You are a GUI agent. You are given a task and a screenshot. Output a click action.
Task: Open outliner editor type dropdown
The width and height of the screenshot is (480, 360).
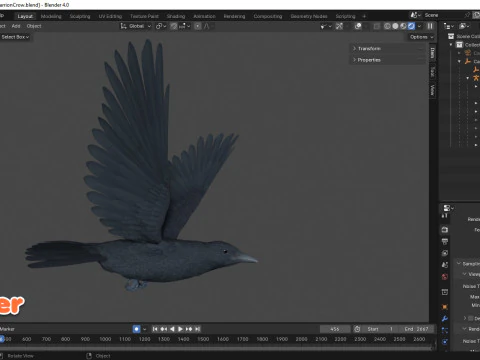pyautogui.click(x=449, y=26)
